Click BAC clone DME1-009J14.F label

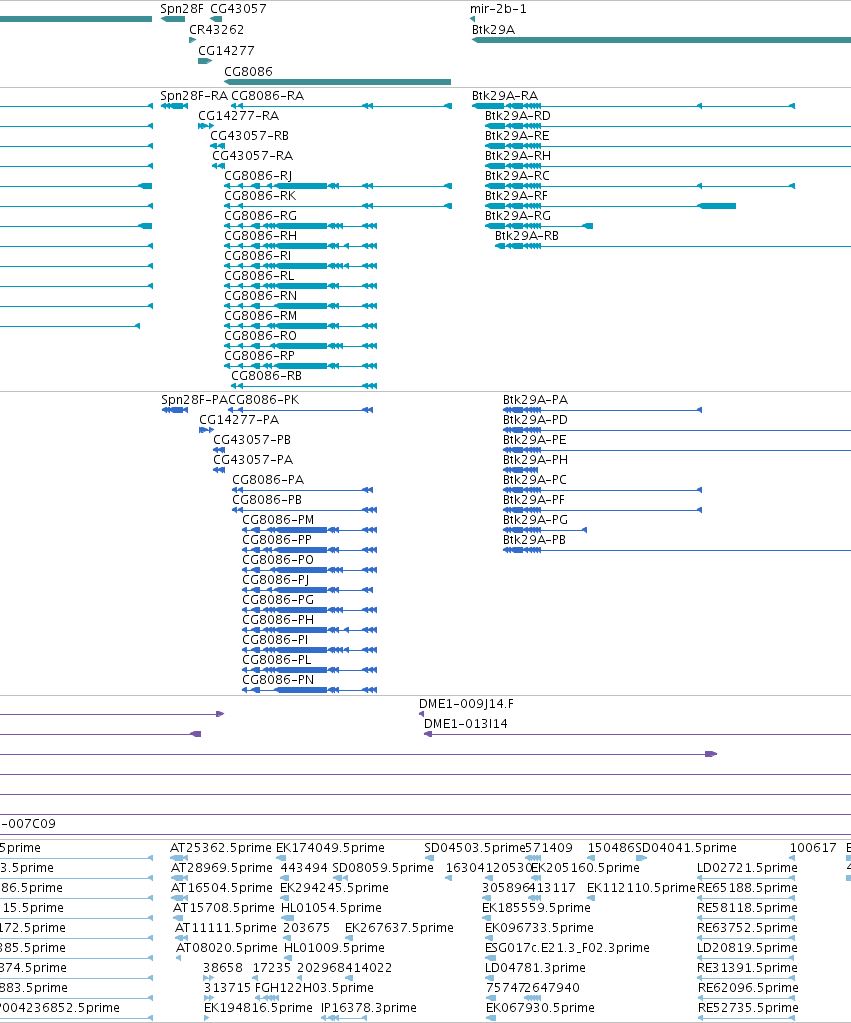pos(466,704)
